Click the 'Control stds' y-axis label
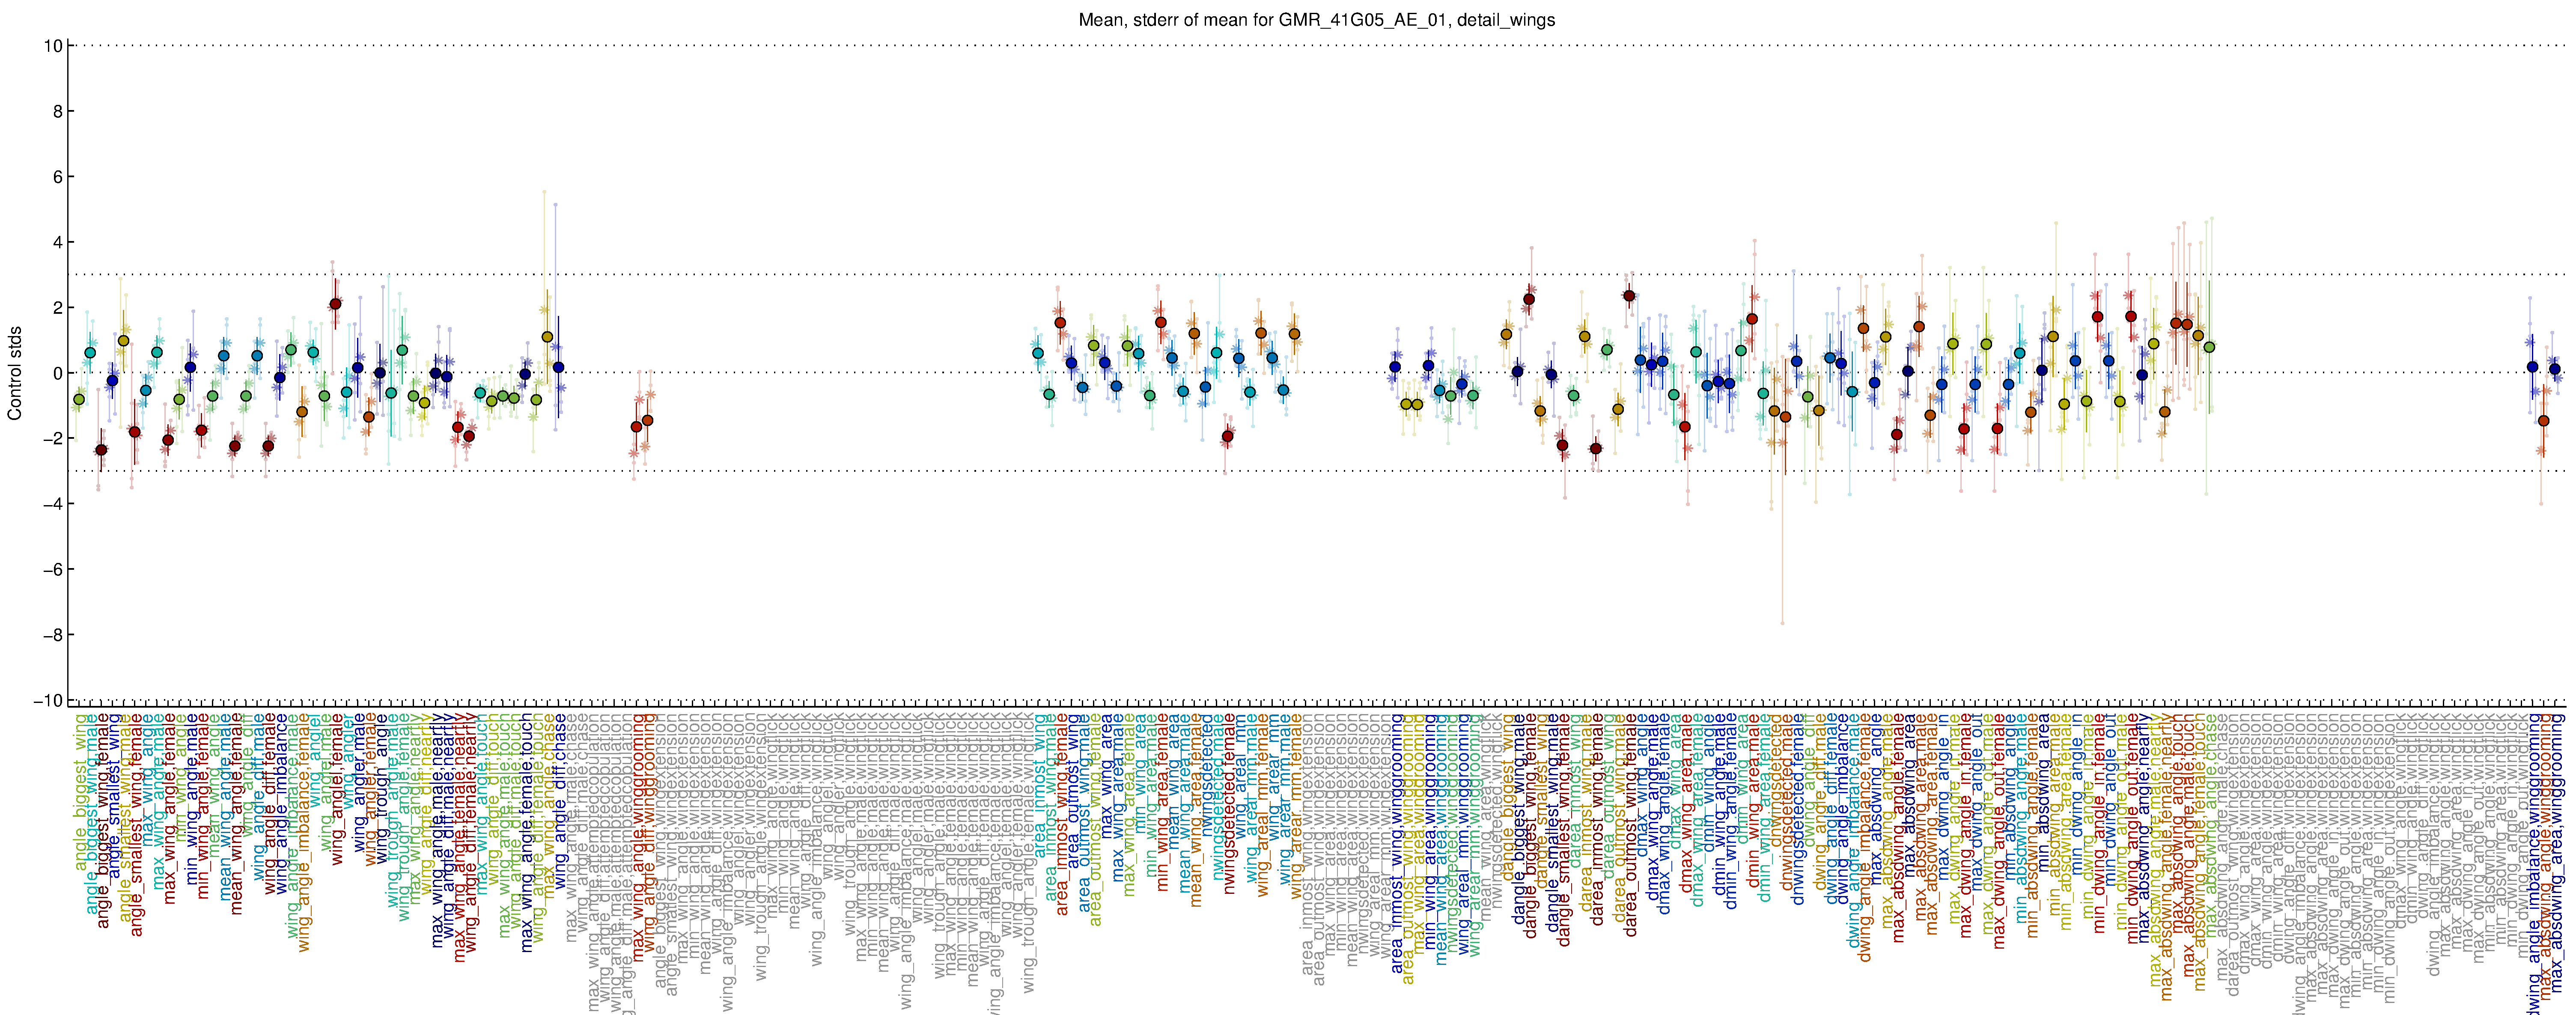 coord(15,373)
